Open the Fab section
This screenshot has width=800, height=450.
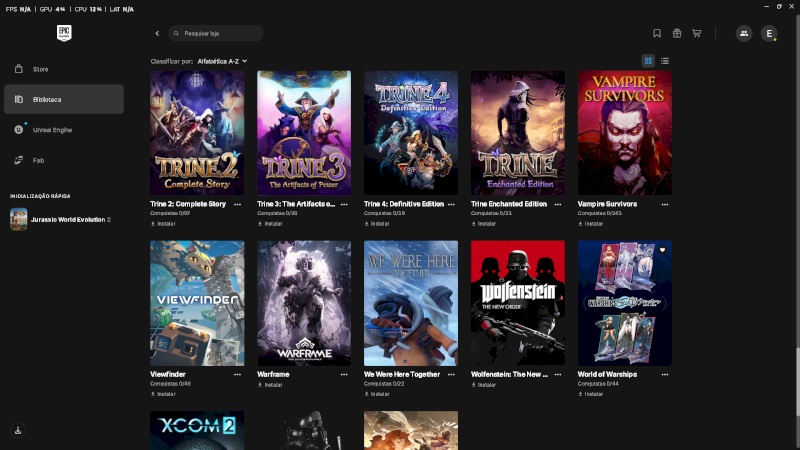[64, 160]
